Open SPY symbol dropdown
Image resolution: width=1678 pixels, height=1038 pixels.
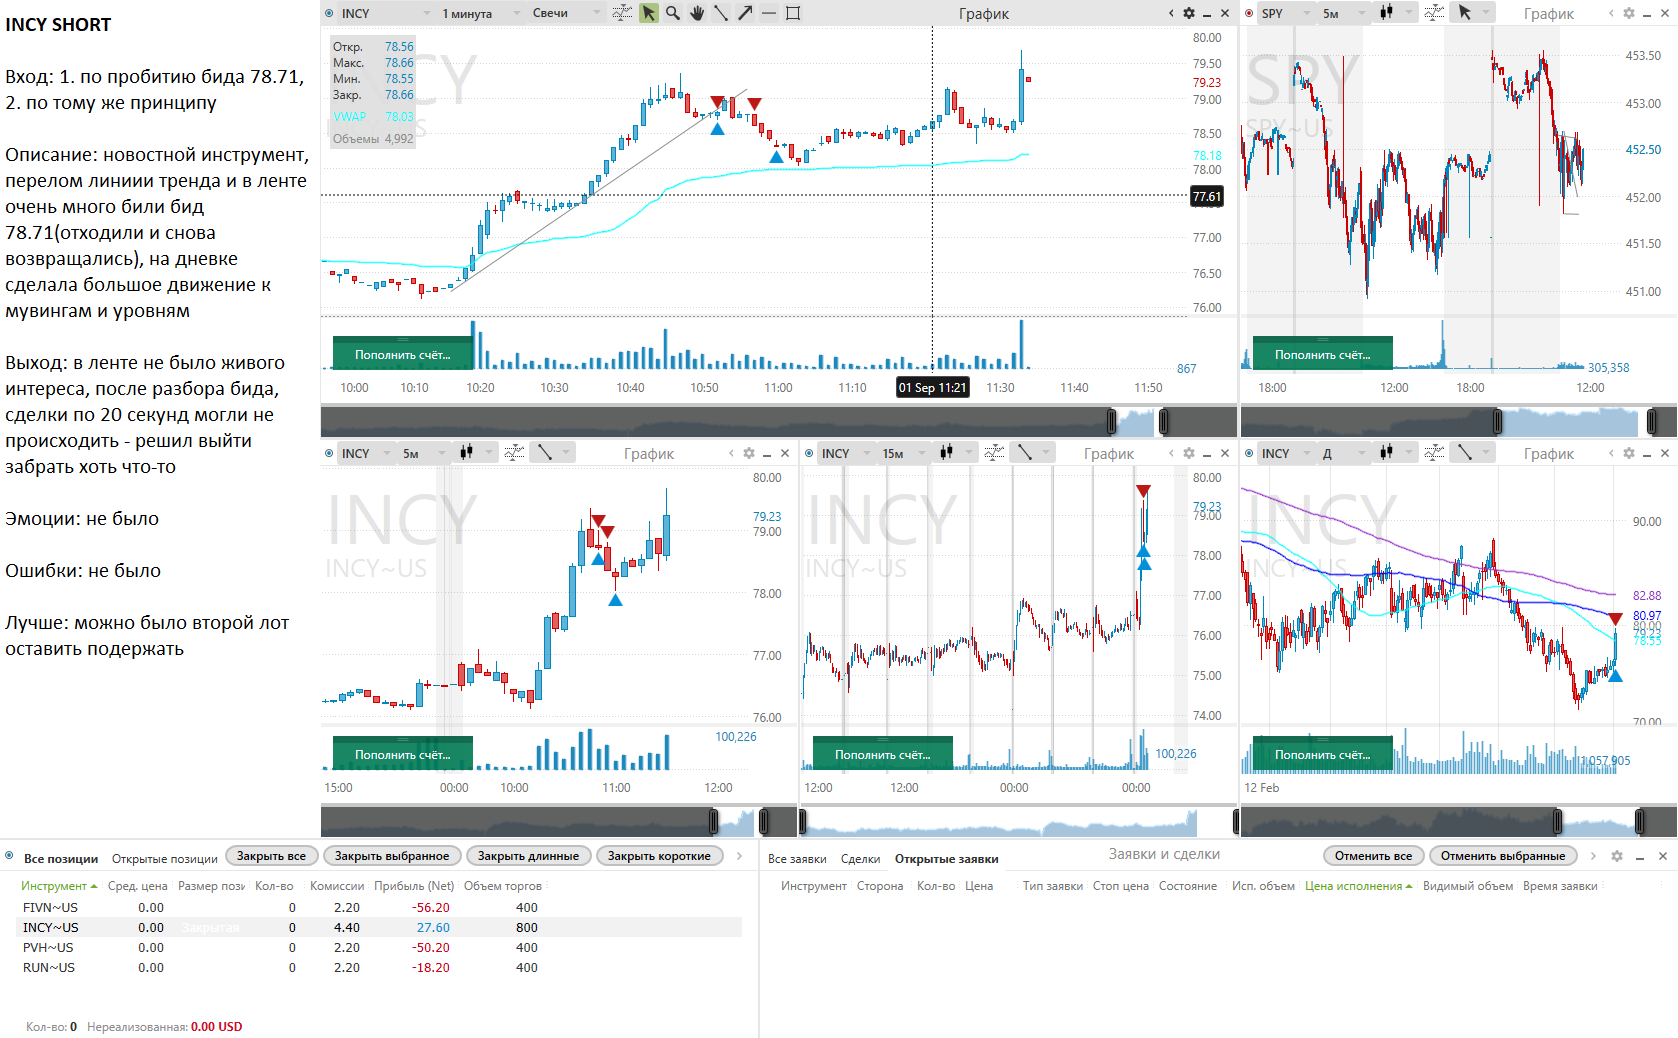point(1284,13)
